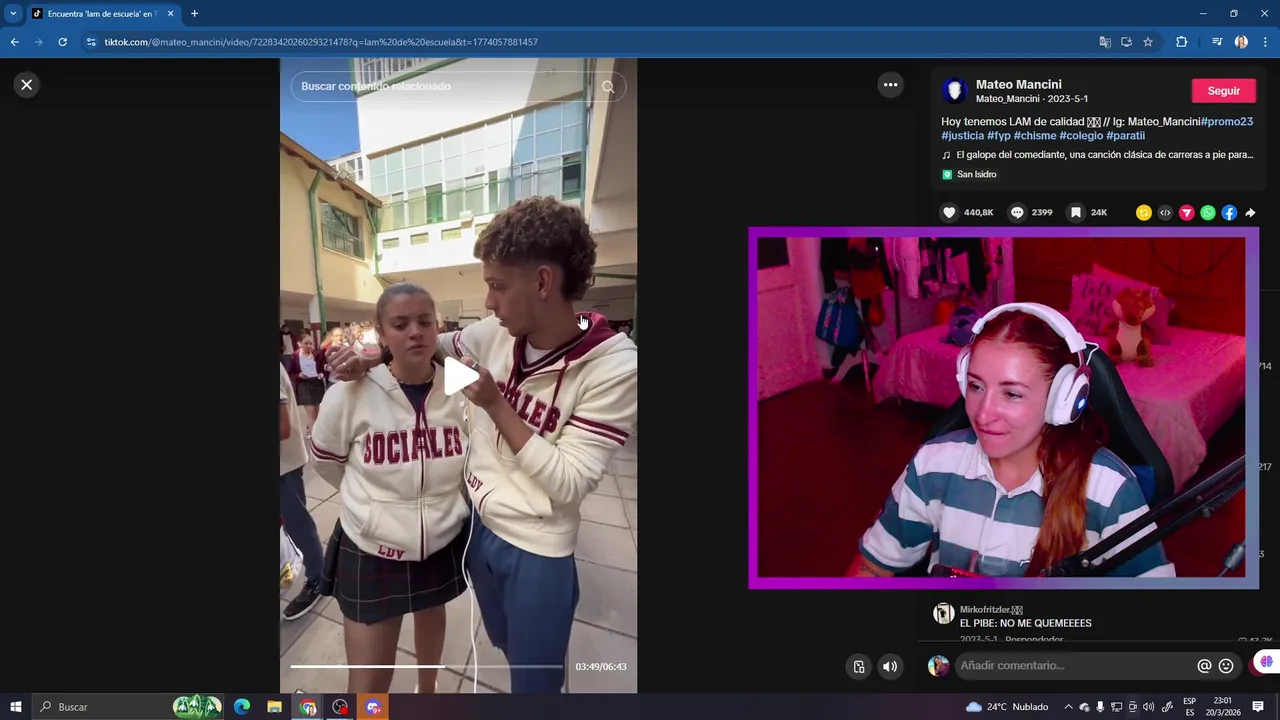The width and height of the screenshot is (1280, 720).
Task: Toggle floating player mode icon
Action: point(859,667)
